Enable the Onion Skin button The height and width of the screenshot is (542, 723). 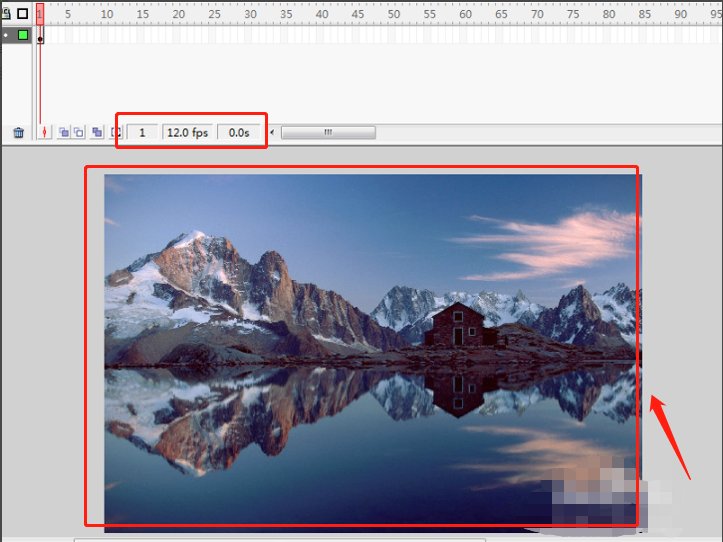[62, 132]
